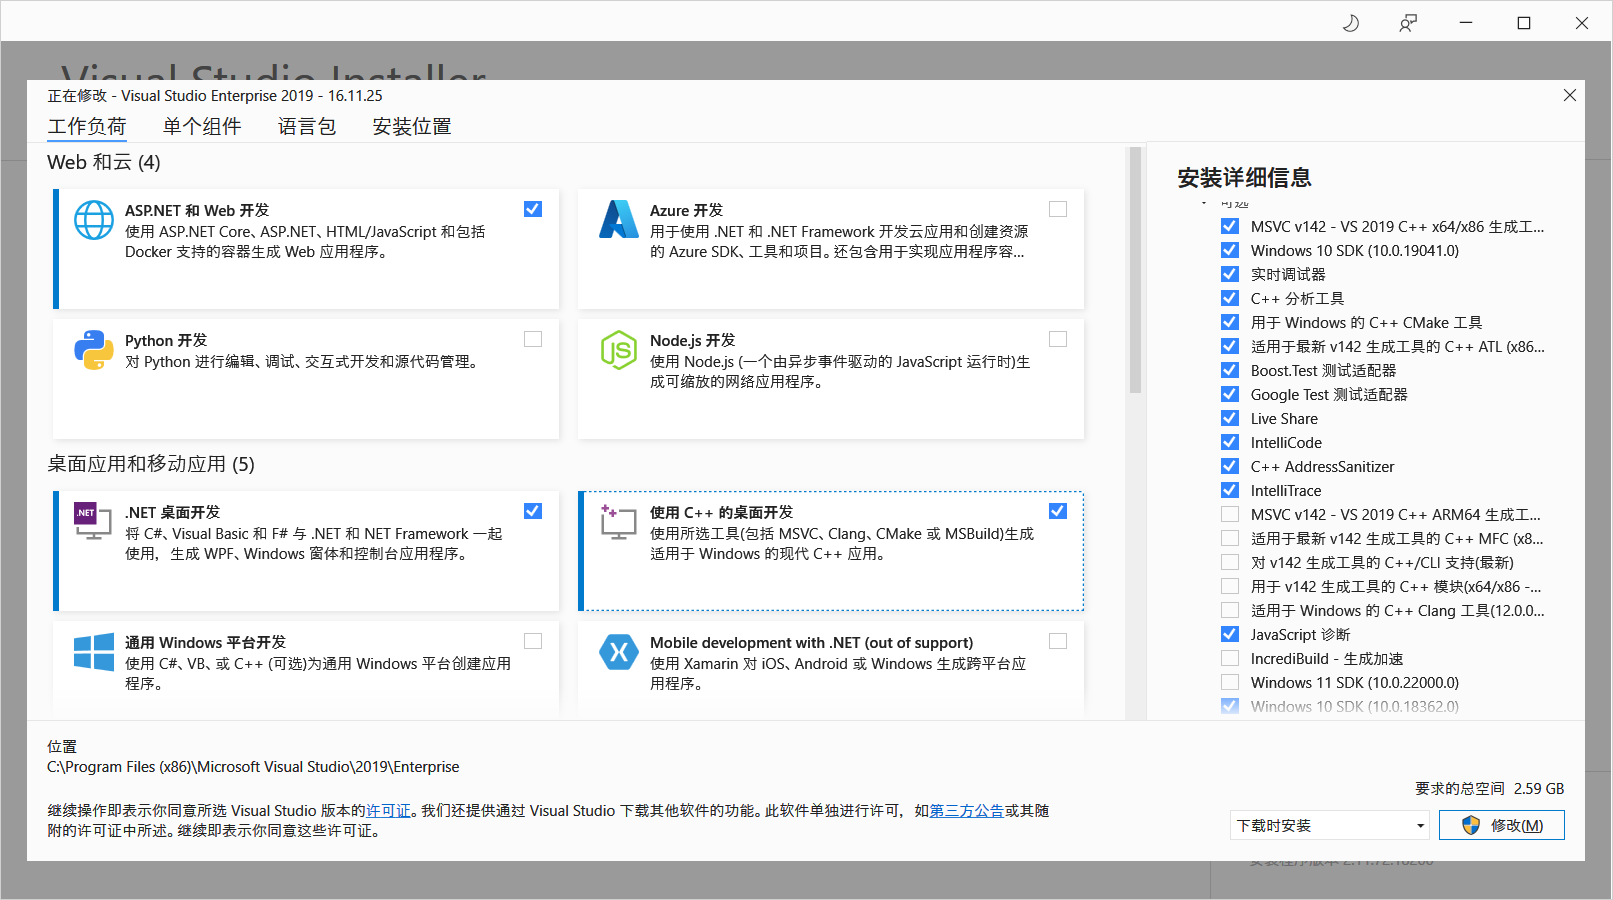
Task: Enable IncrediBuild - 生成加速 component
Action: coord(1230,658)
